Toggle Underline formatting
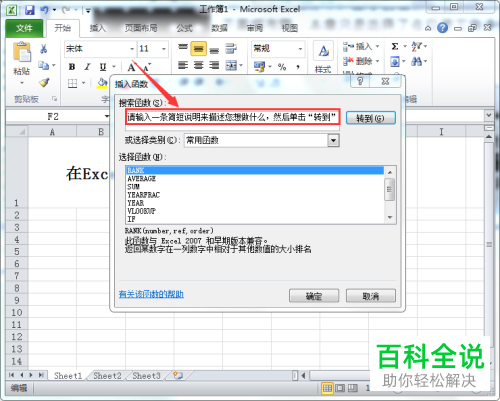The height and width of the screenshot is (401, 500). tap(103, 67)
